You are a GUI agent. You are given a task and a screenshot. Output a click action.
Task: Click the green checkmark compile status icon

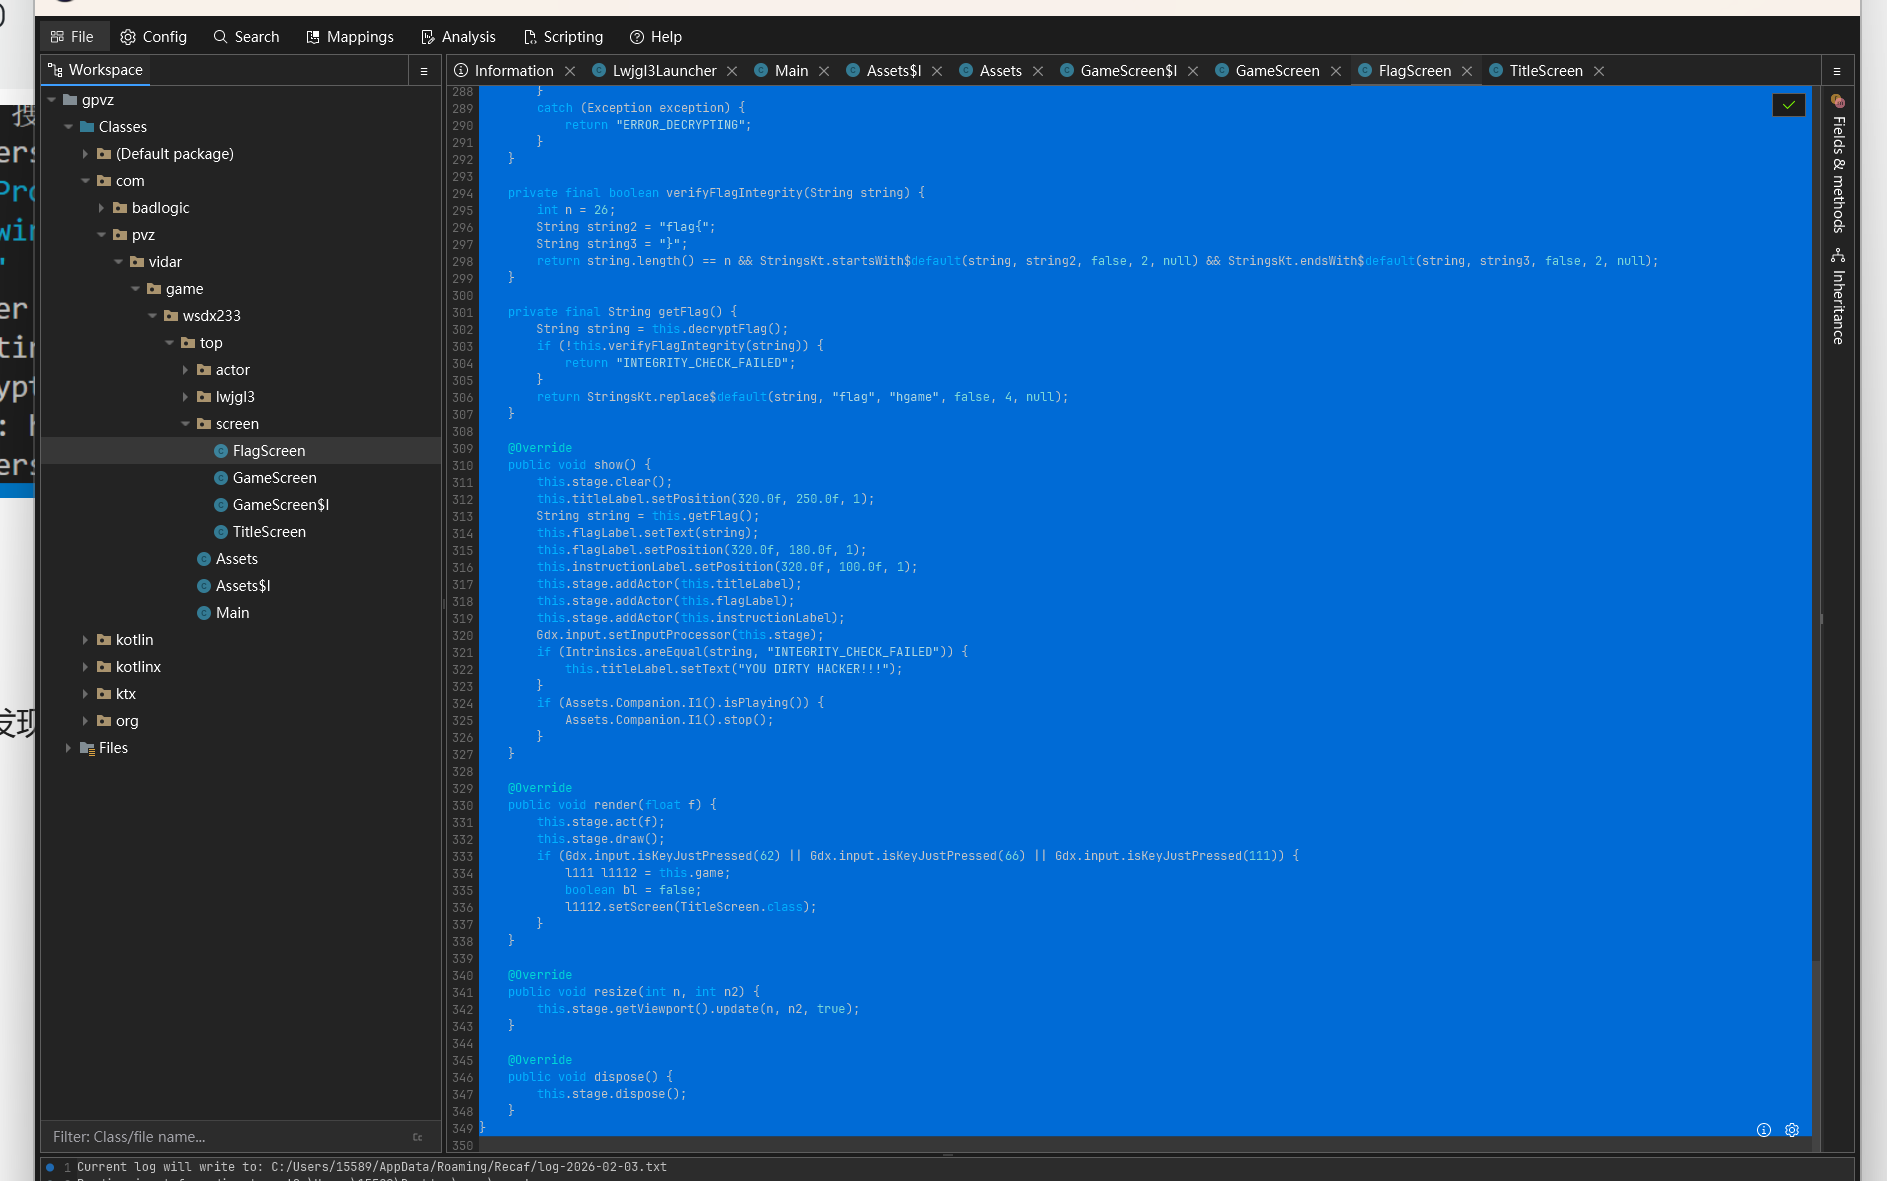click(1788, 105)
